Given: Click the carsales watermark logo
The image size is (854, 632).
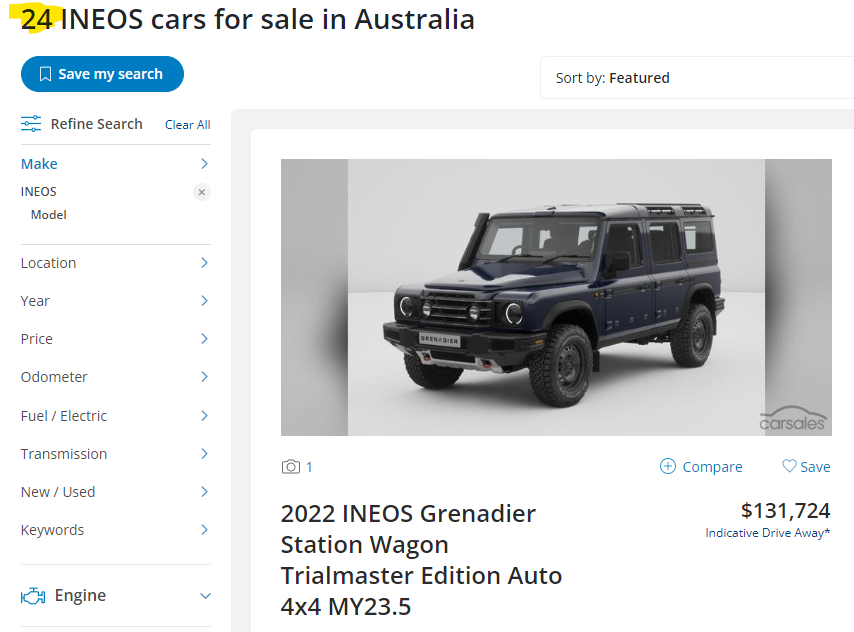Looking at the screenshot, I should tap(795, 419).
